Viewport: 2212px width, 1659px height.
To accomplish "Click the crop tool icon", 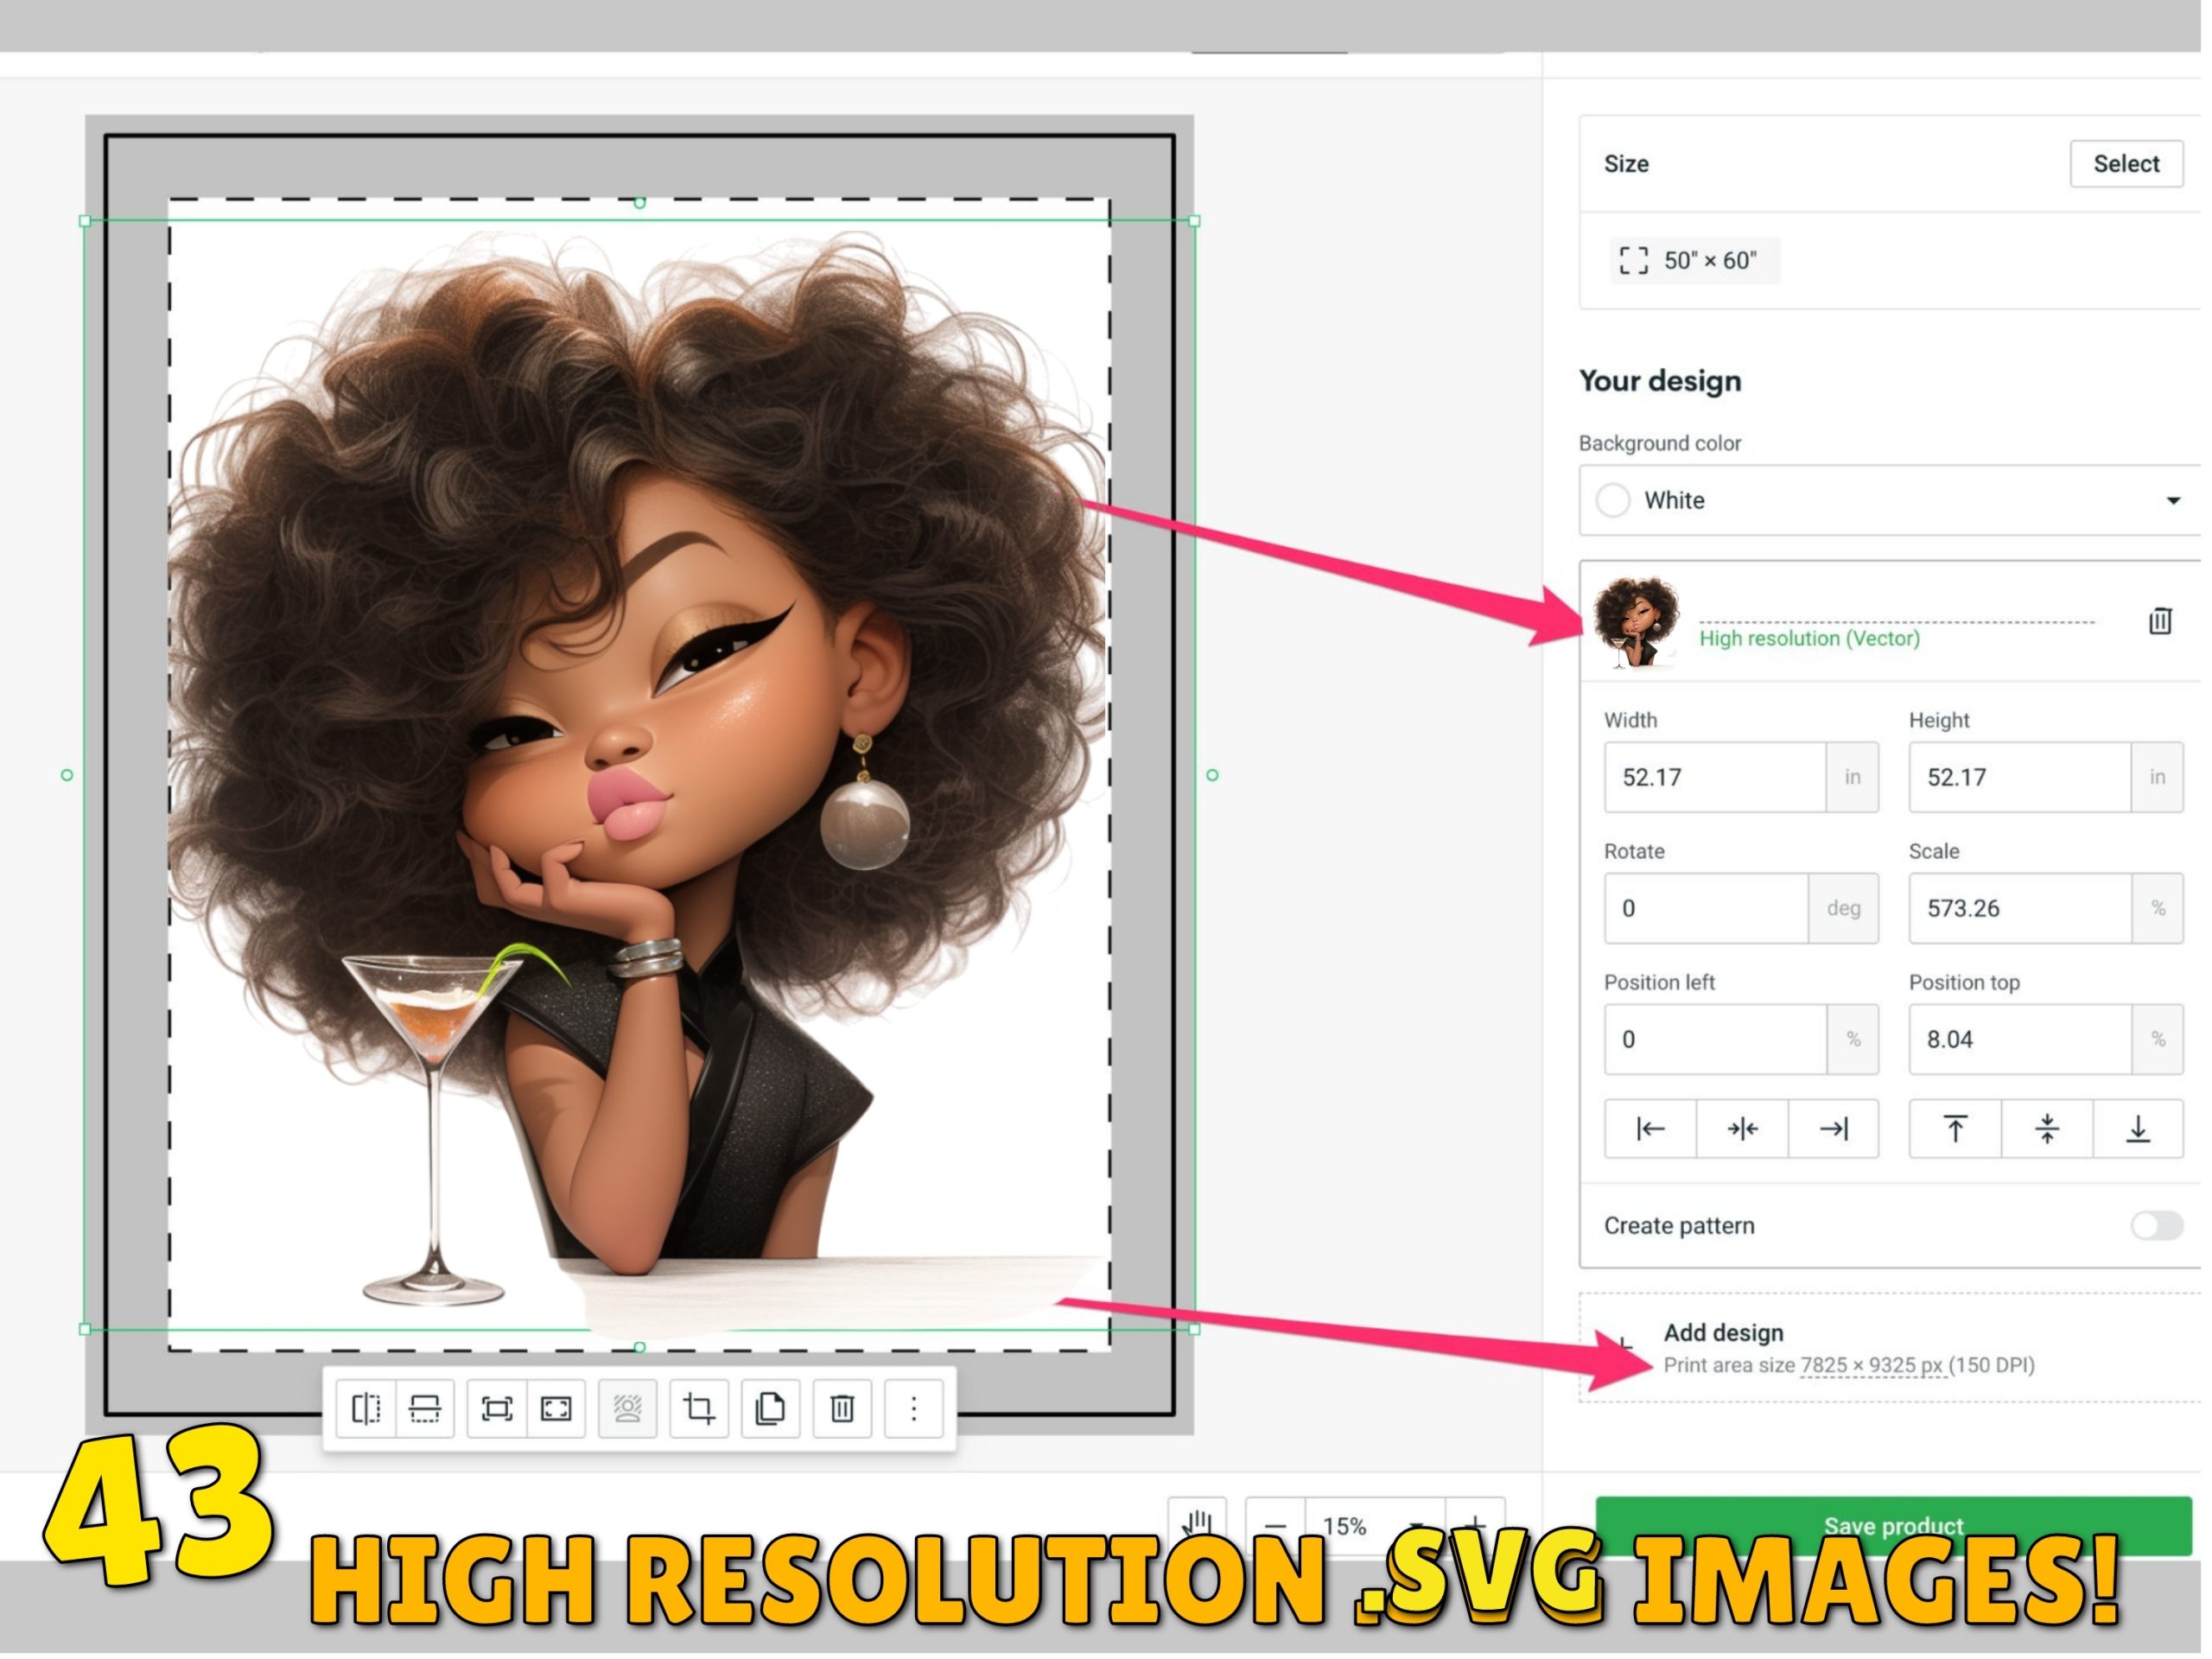I will (699, 1410).
